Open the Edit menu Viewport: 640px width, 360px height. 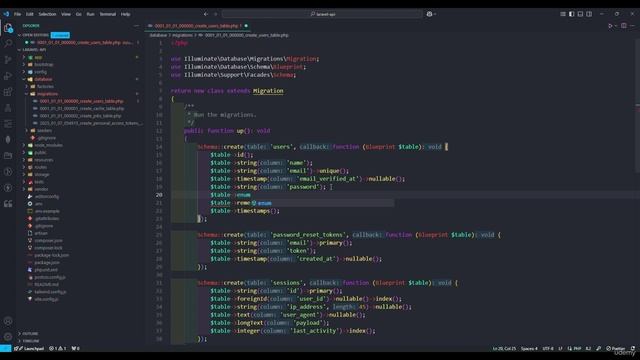(30, 14)
